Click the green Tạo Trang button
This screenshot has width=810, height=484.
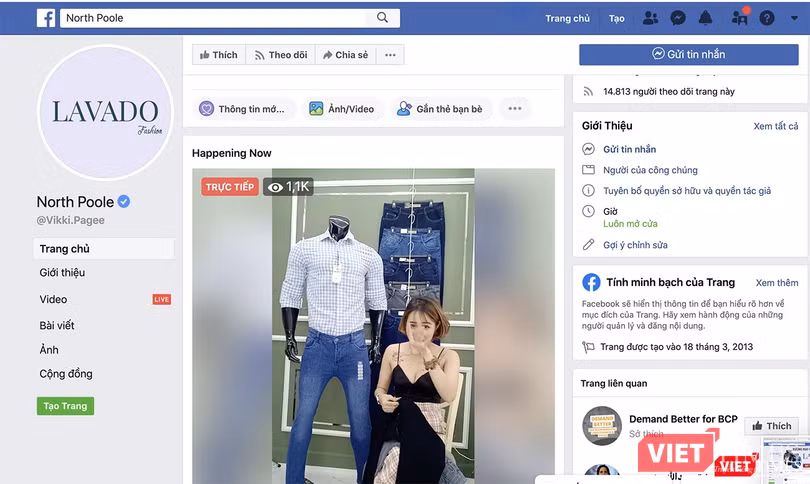tap(65, 406)
